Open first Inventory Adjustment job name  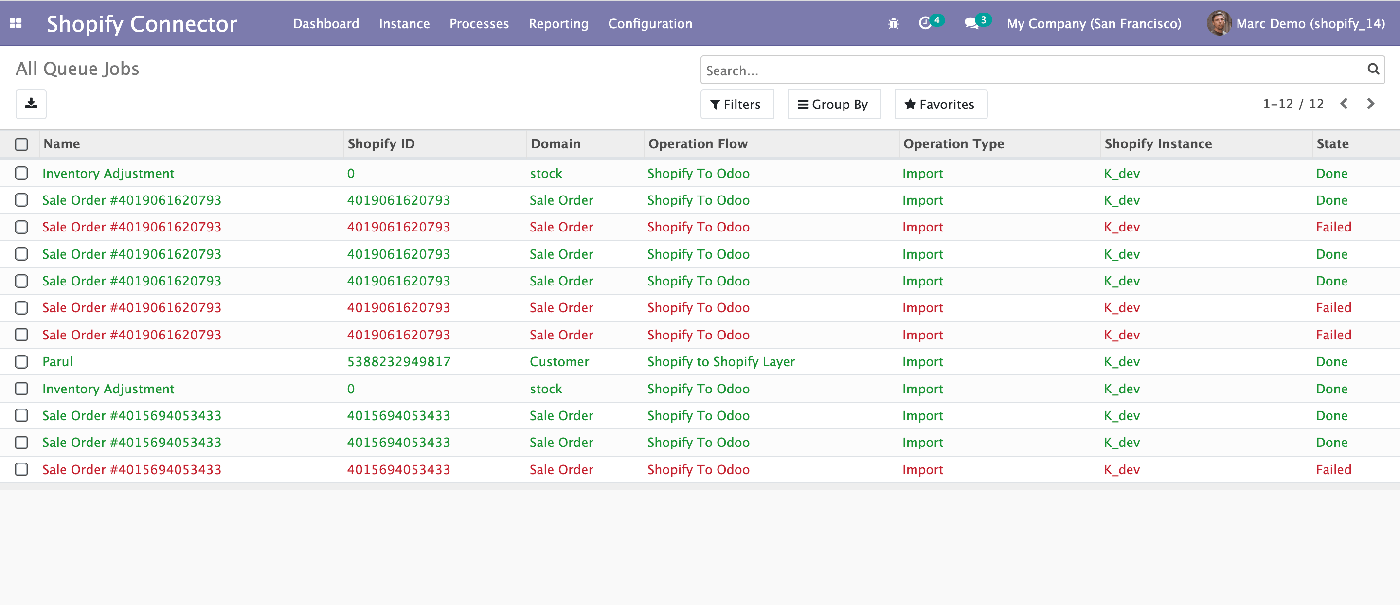coord(108,173)
